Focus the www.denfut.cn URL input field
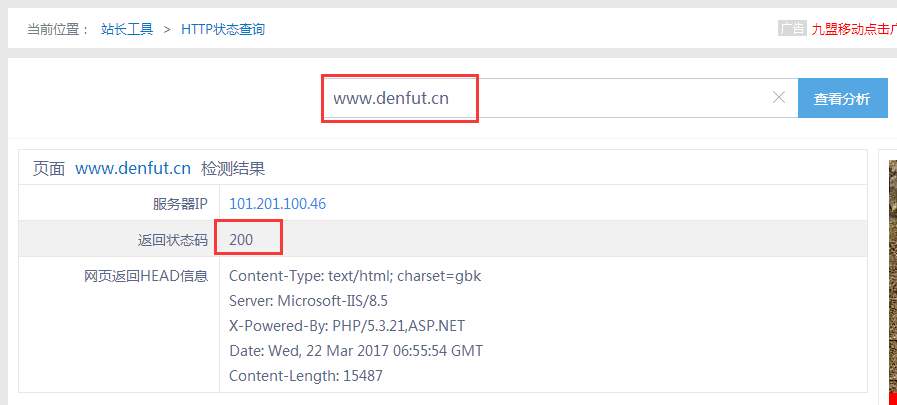The image size is (897, 405). click(x=559, y=98)
